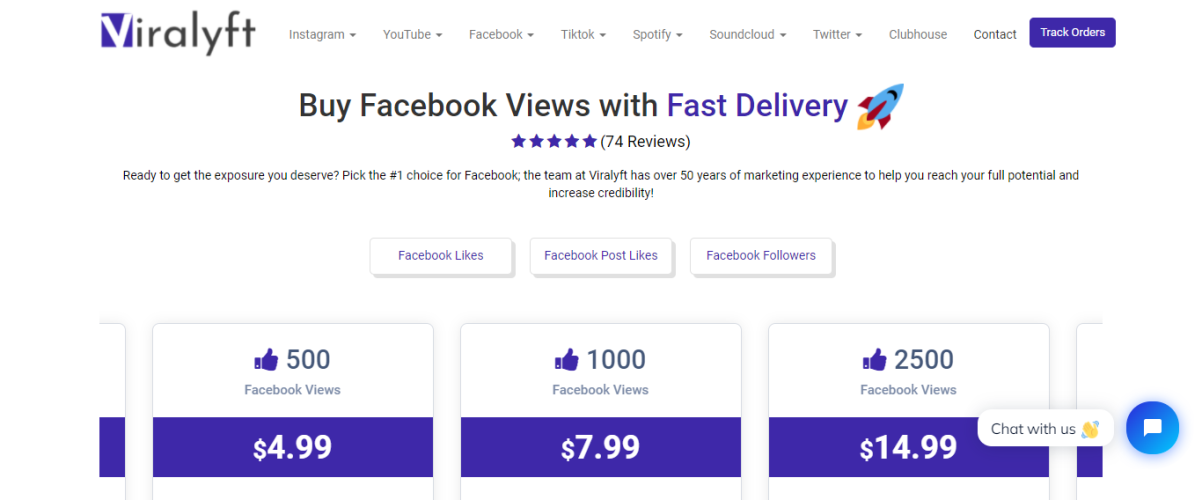Click the $7.99 price banner

(601, 447)
